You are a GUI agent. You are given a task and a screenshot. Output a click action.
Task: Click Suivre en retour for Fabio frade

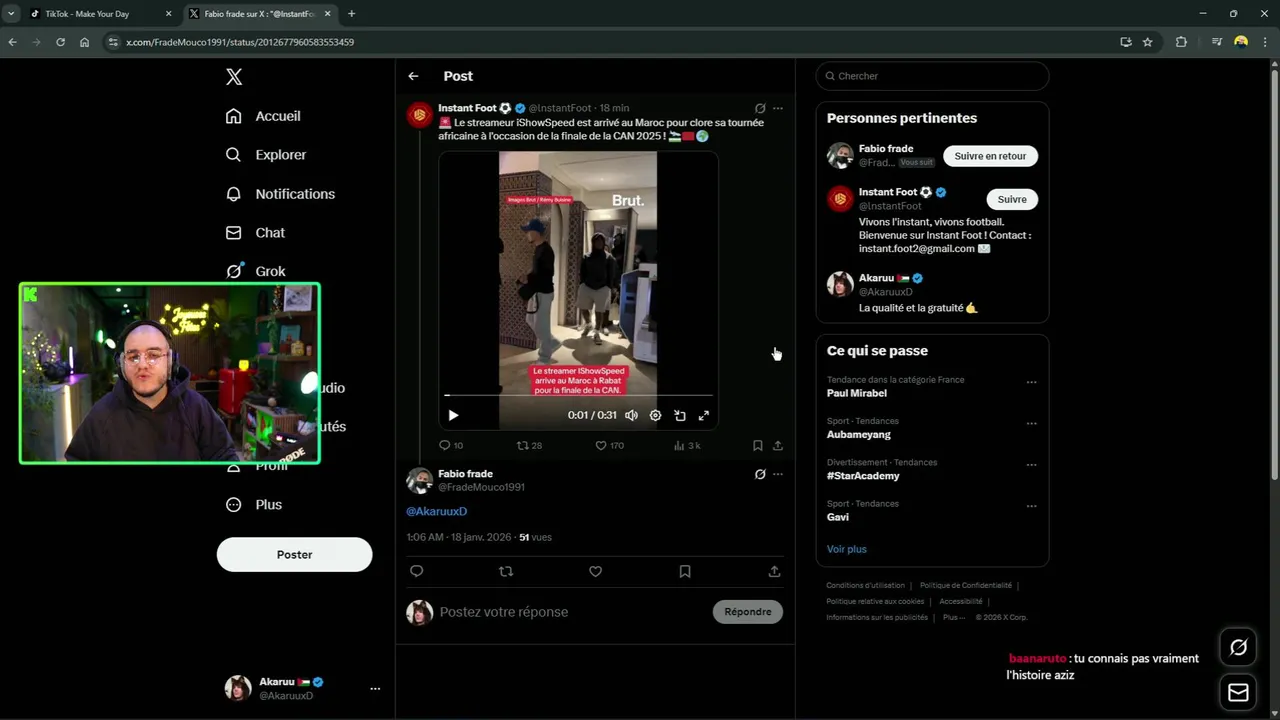click(990, 156)
